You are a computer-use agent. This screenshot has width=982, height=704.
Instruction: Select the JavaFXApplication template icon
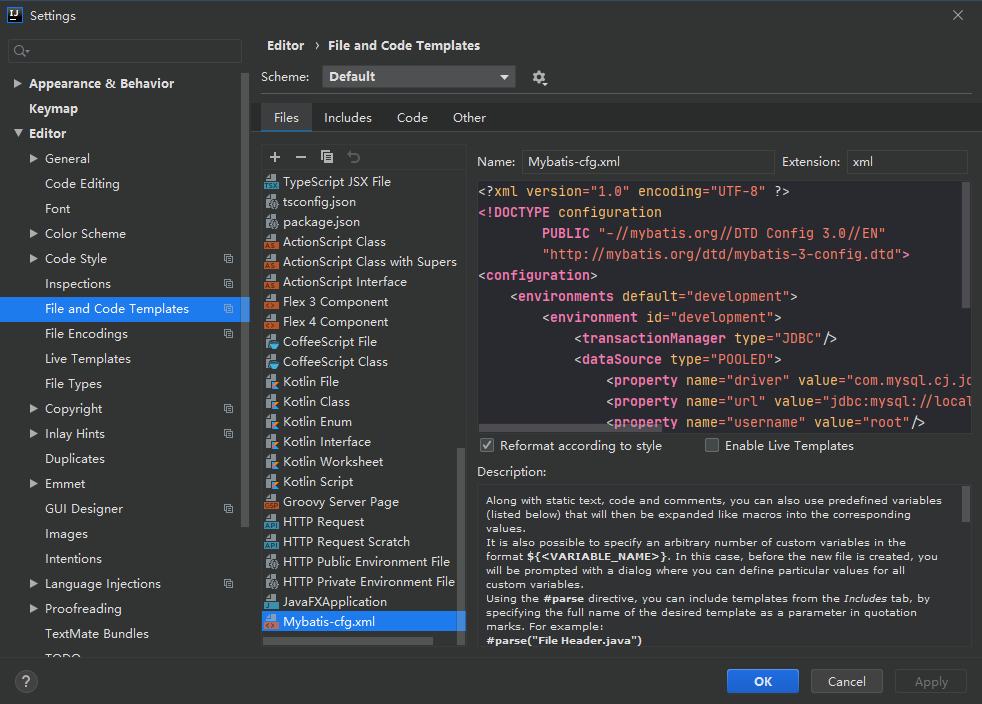pyautogui.click(x=271, y=602)
